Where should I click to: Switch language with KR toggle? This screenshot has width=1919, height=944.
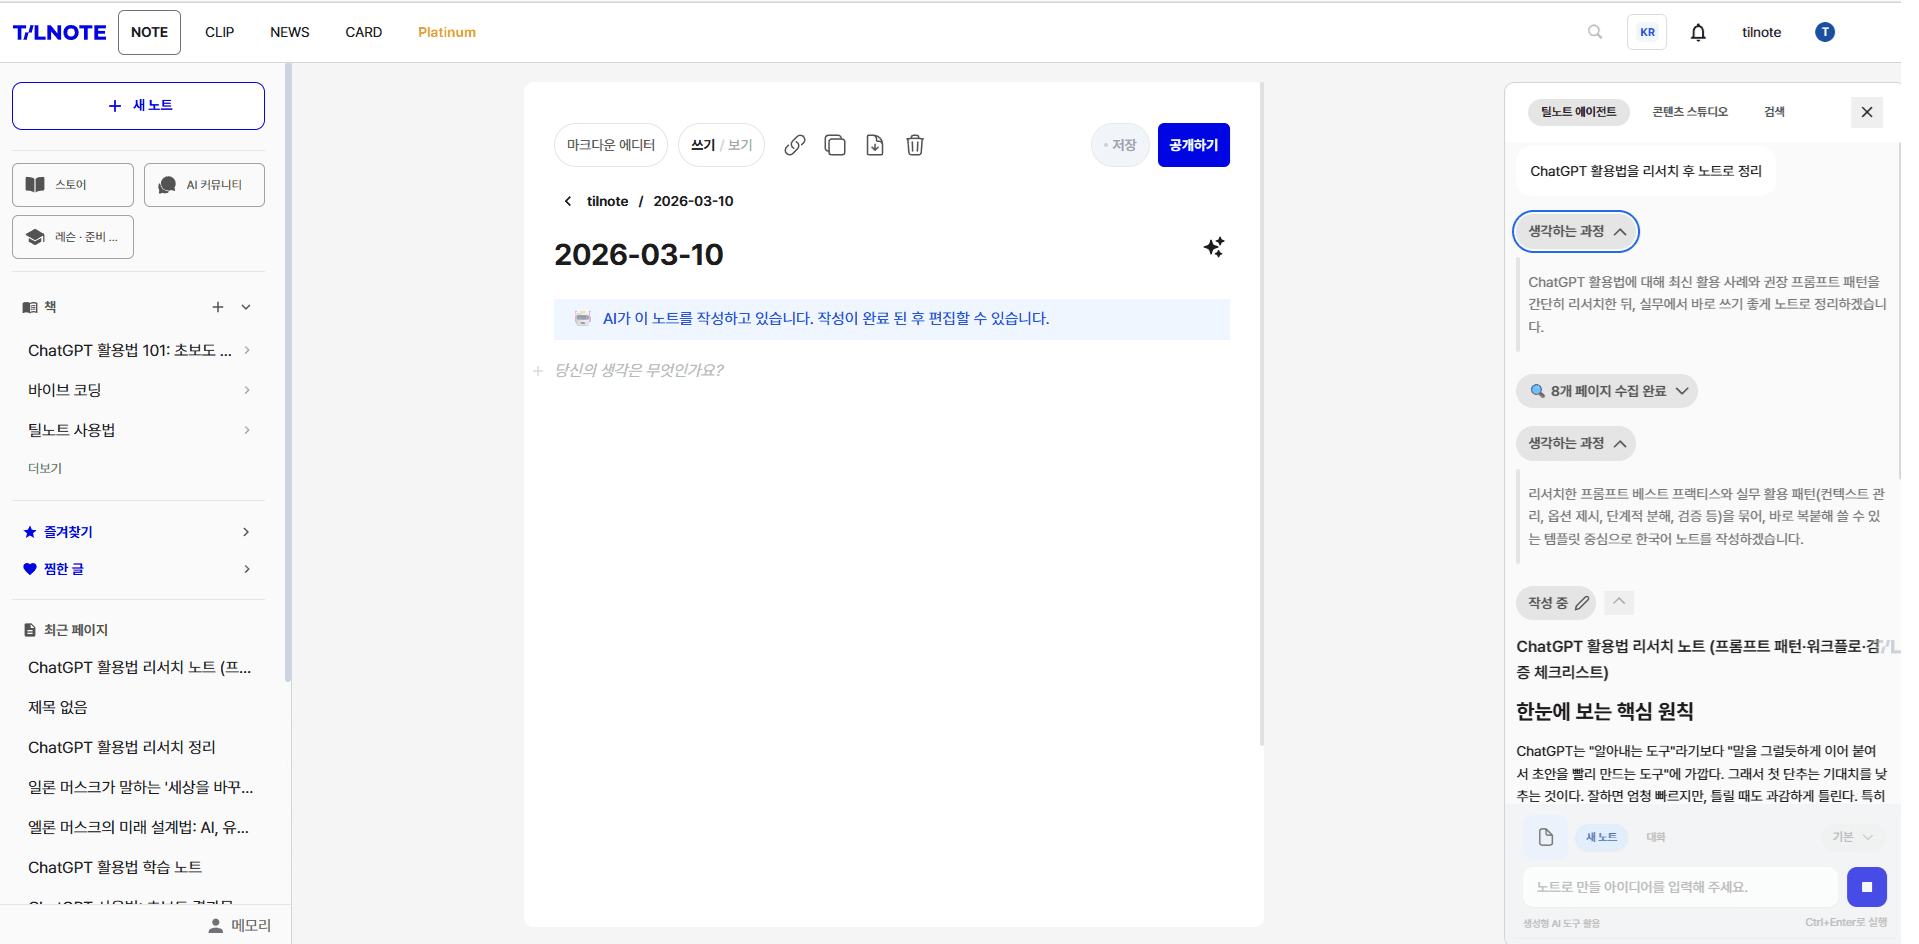1647,32
